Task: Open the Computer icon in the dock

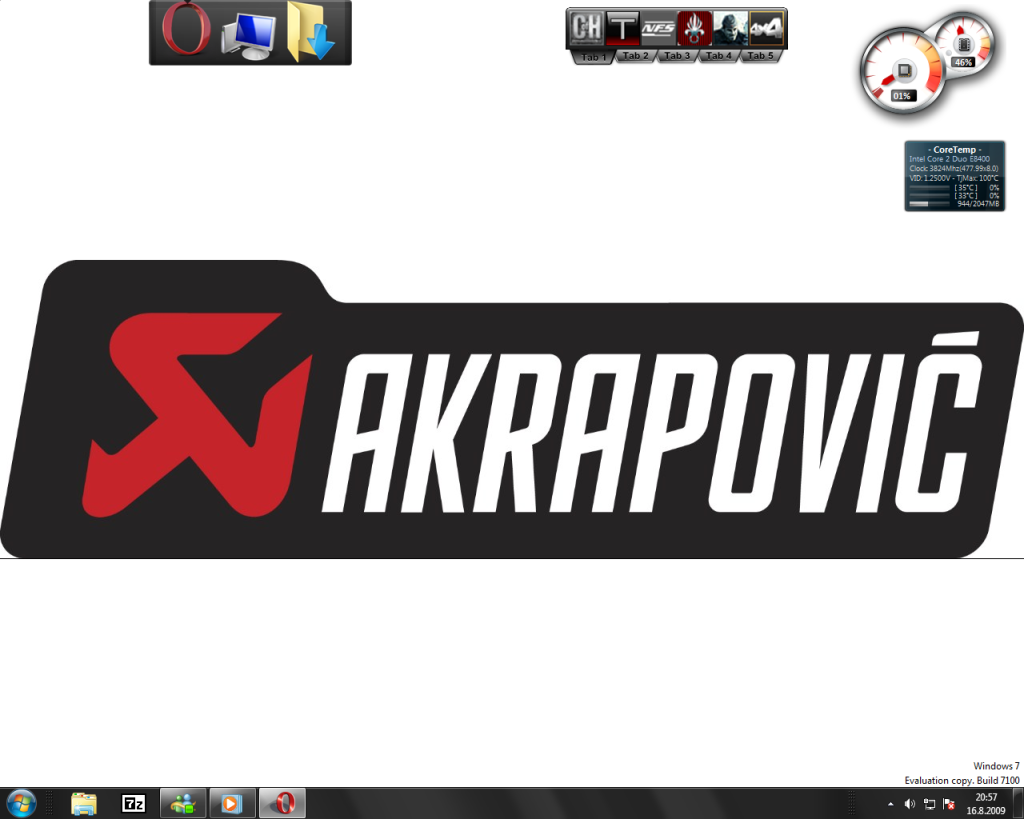Action: pyautogui.click(x=248, y=36)
